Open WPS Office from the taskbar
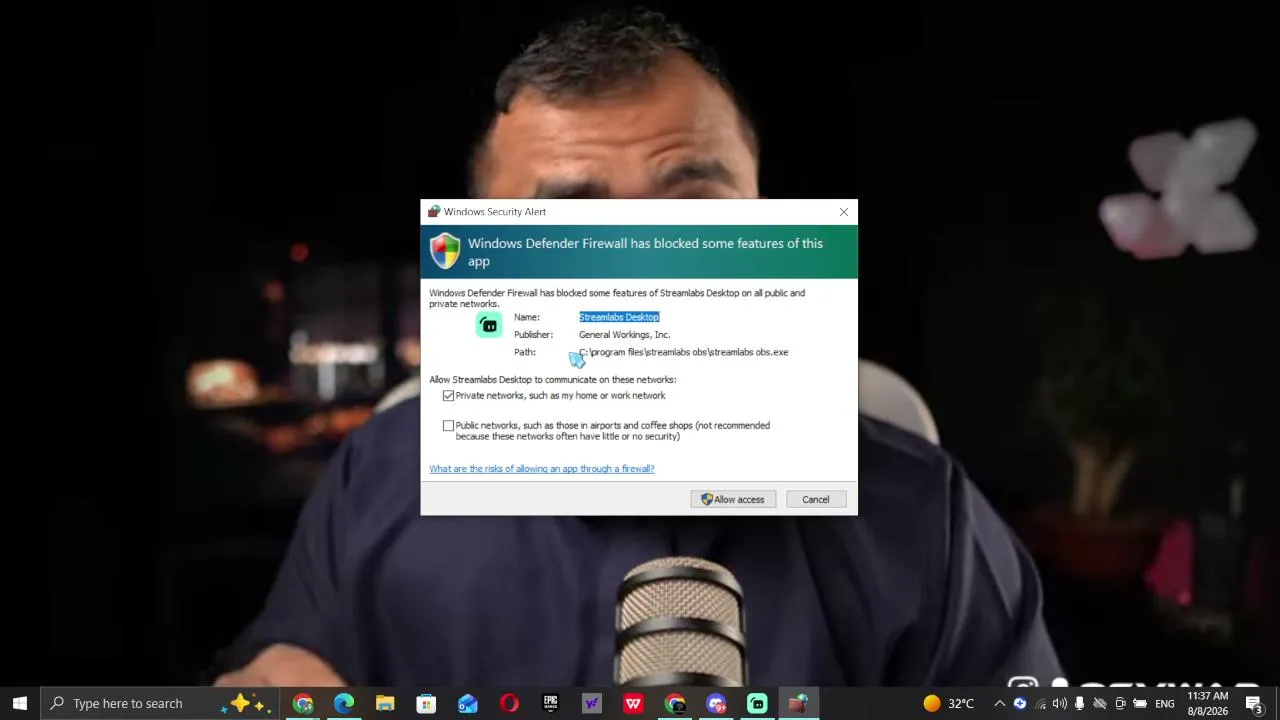 coord(633,703)
